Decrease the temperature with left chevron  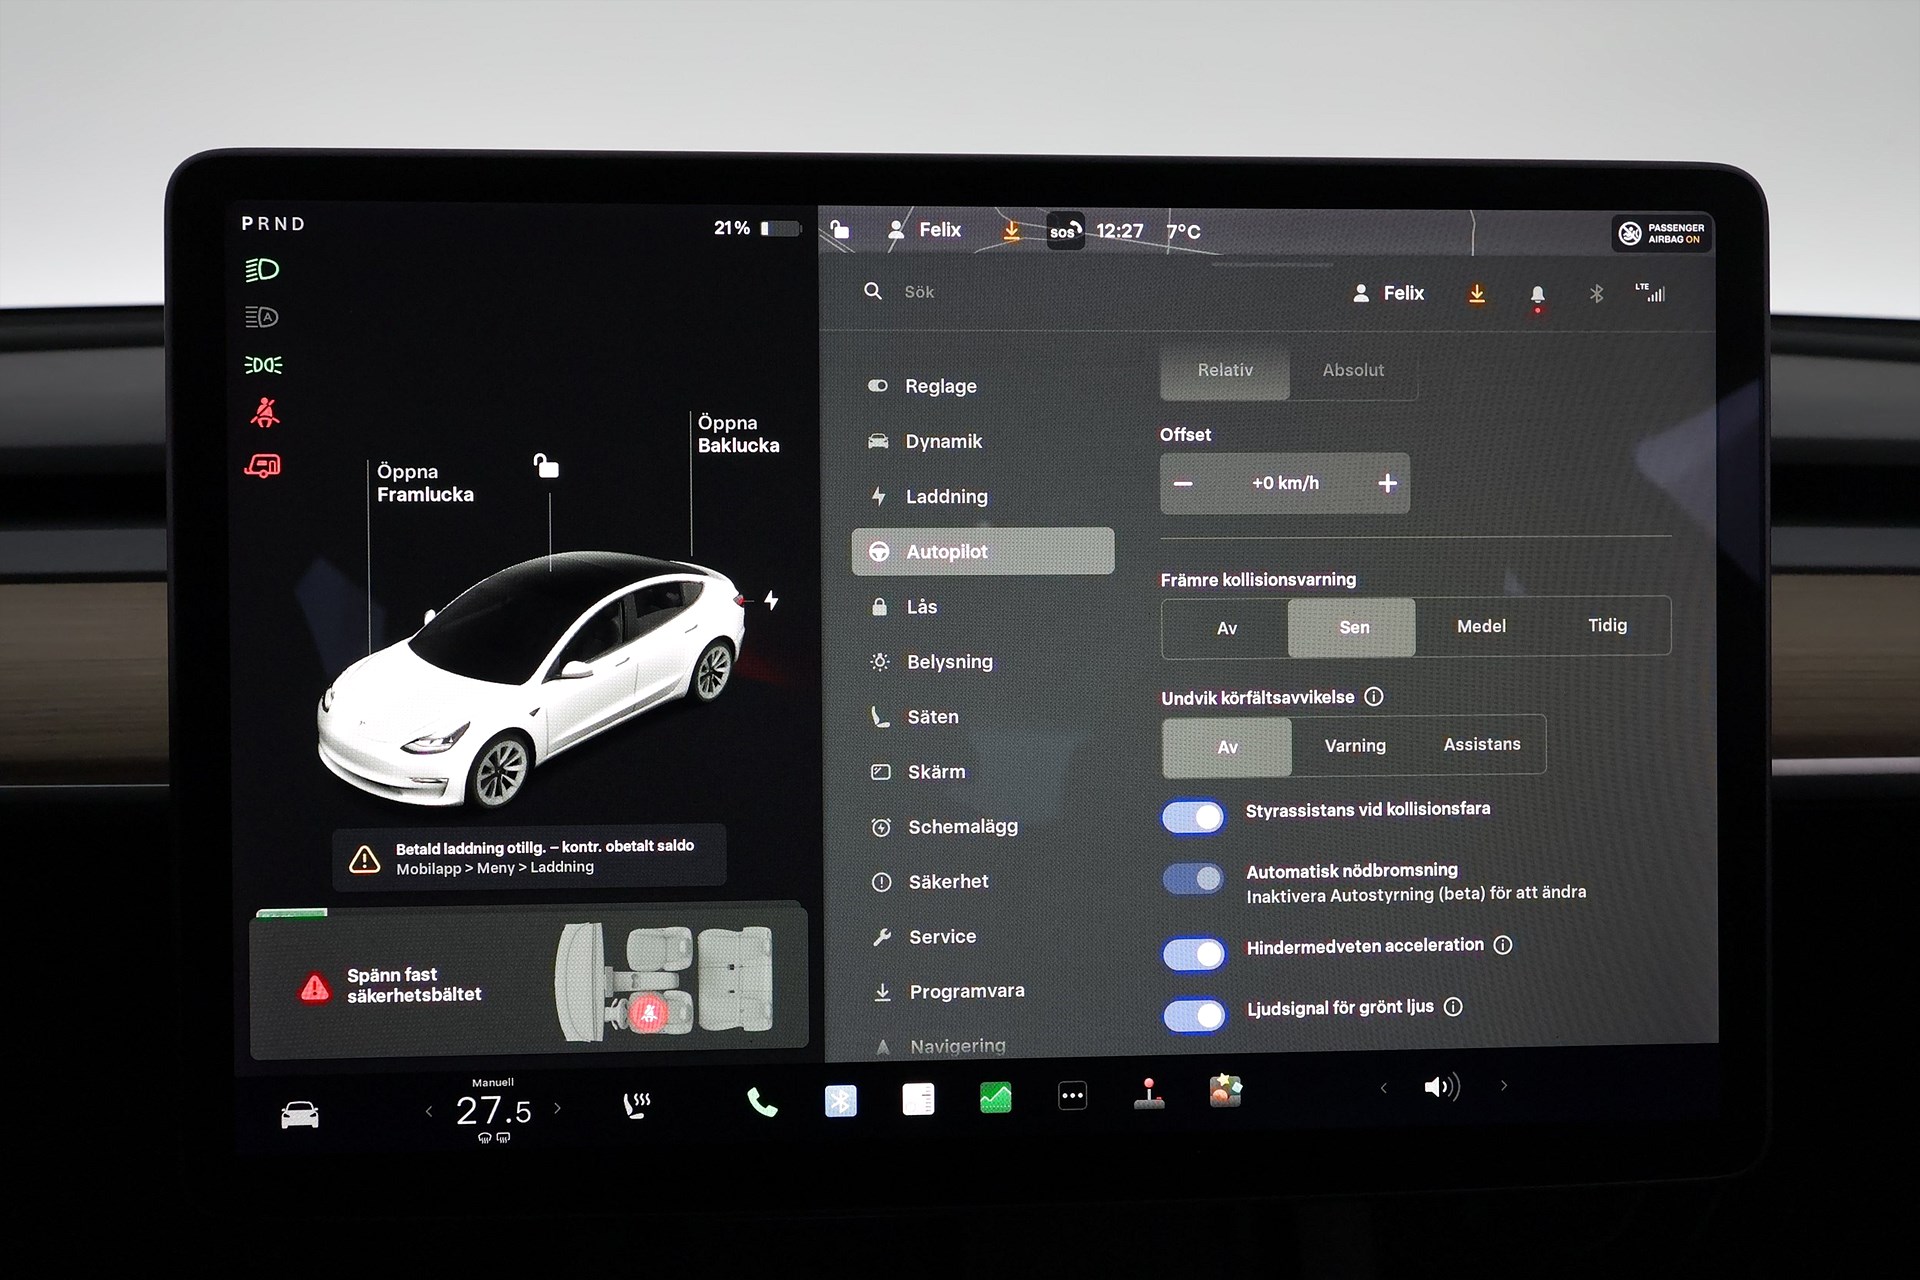point(429,1111)
